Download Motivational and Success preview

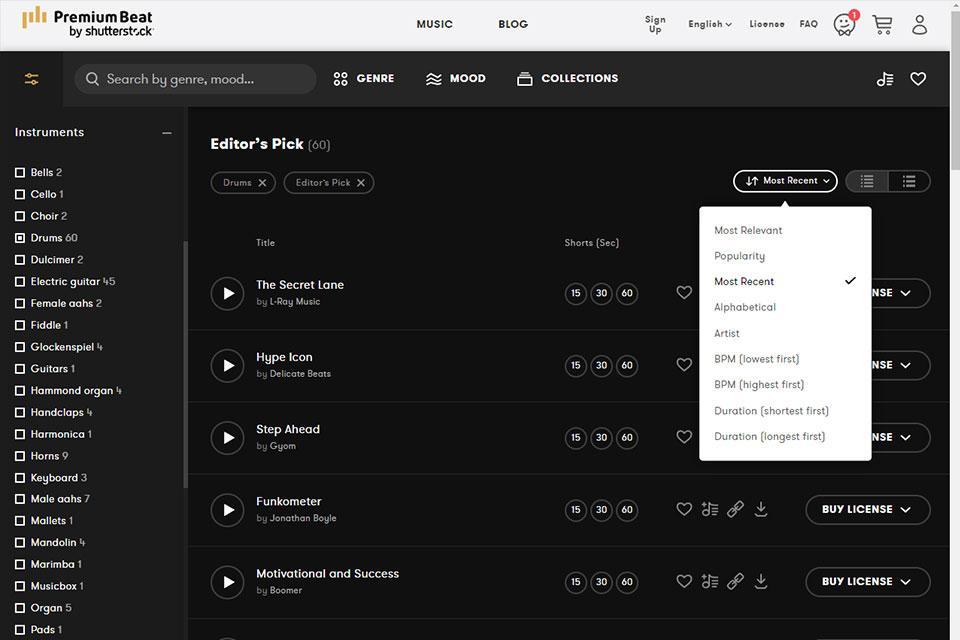point(761,581)
